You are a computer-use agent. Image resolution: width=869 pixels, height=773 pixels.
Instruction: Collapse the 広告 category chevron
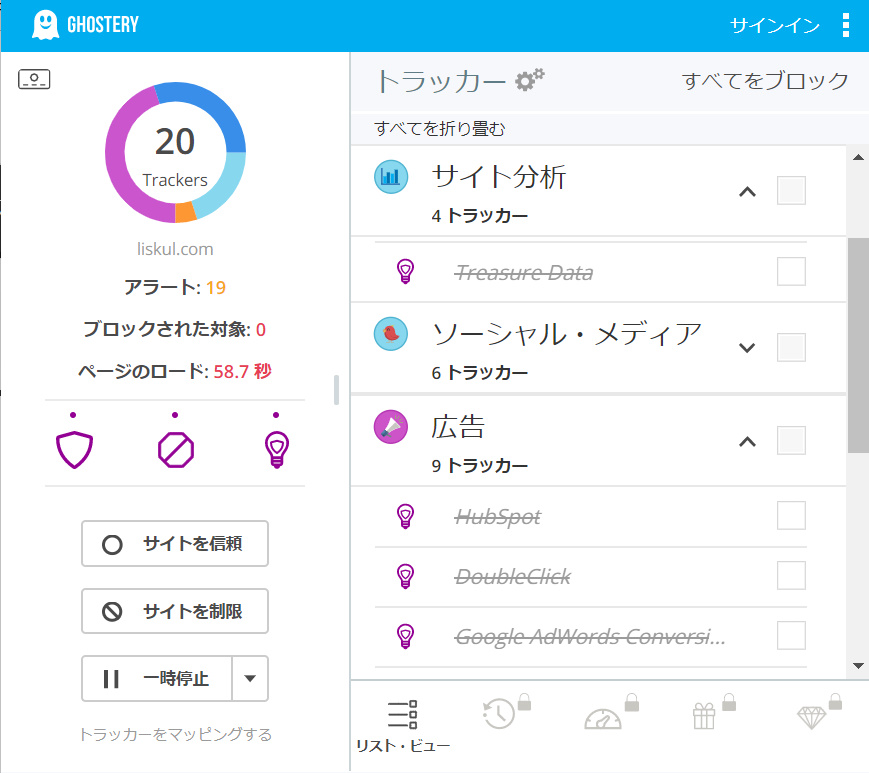747,442
